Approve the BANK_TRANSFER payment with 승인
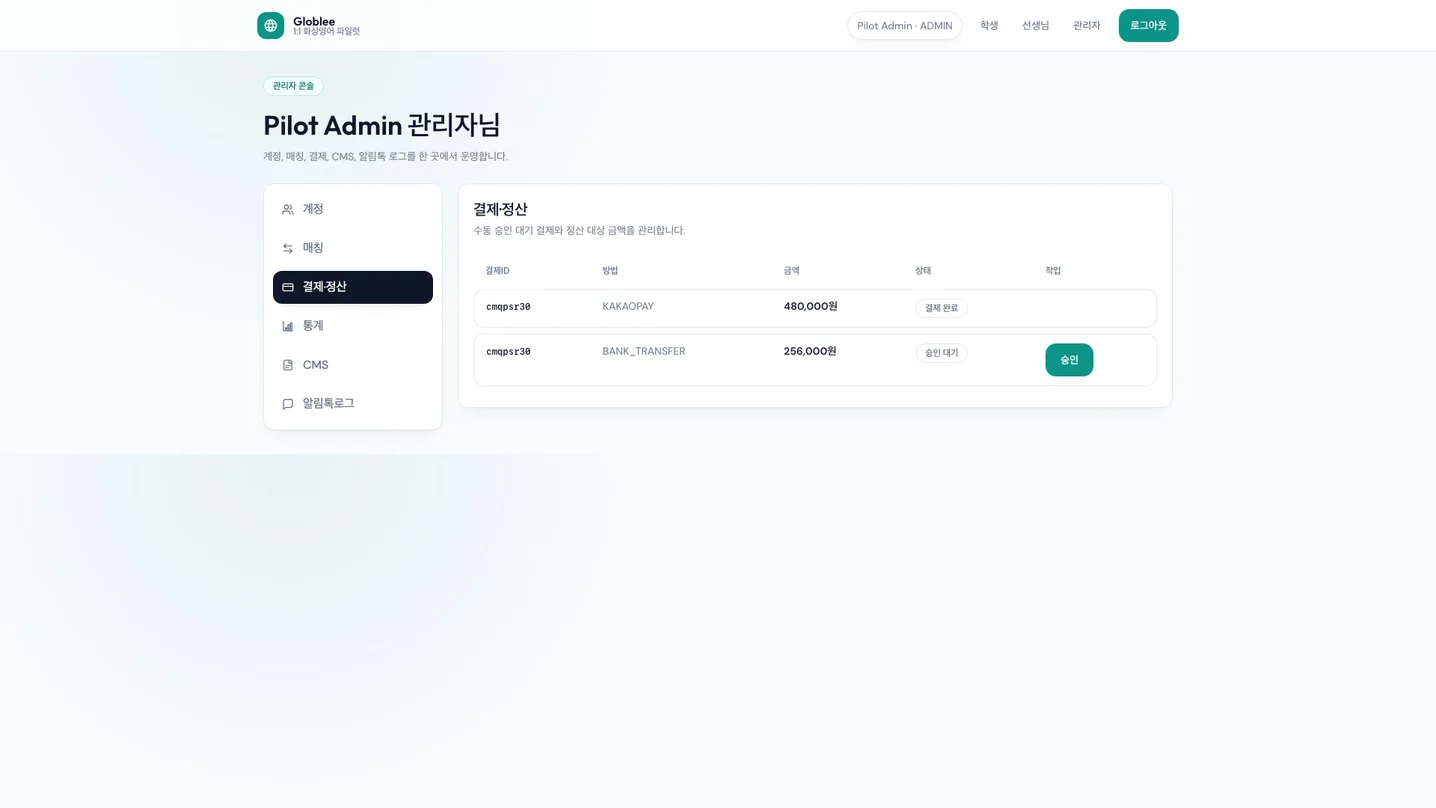The width and height of the screenshot is (1436, 808). pyautogui.click(x=1069, y=360)
